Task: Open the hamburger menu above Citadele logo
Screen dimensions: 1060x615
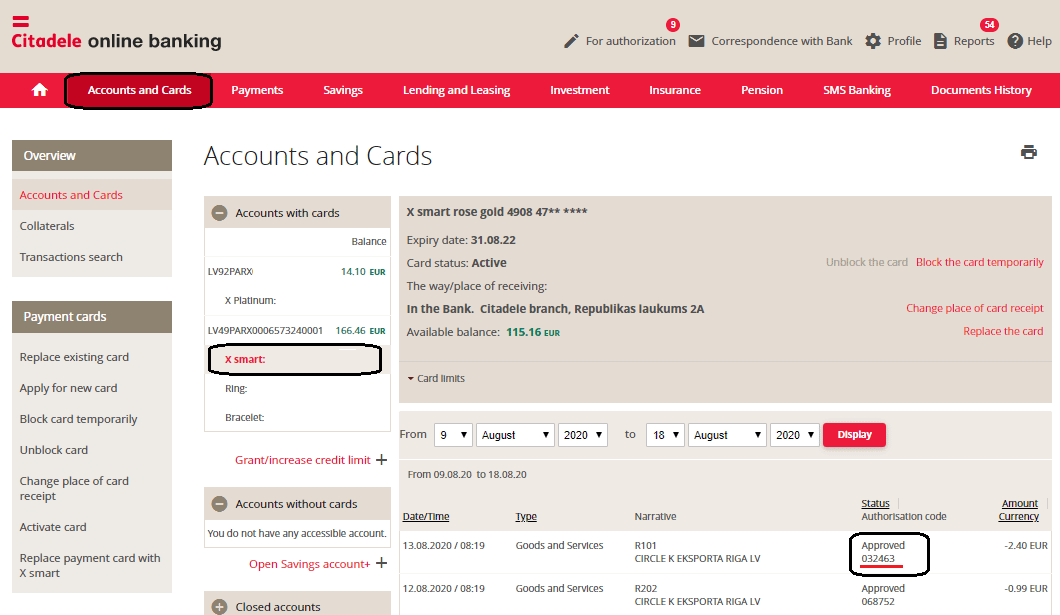Action: click(21, 22)
